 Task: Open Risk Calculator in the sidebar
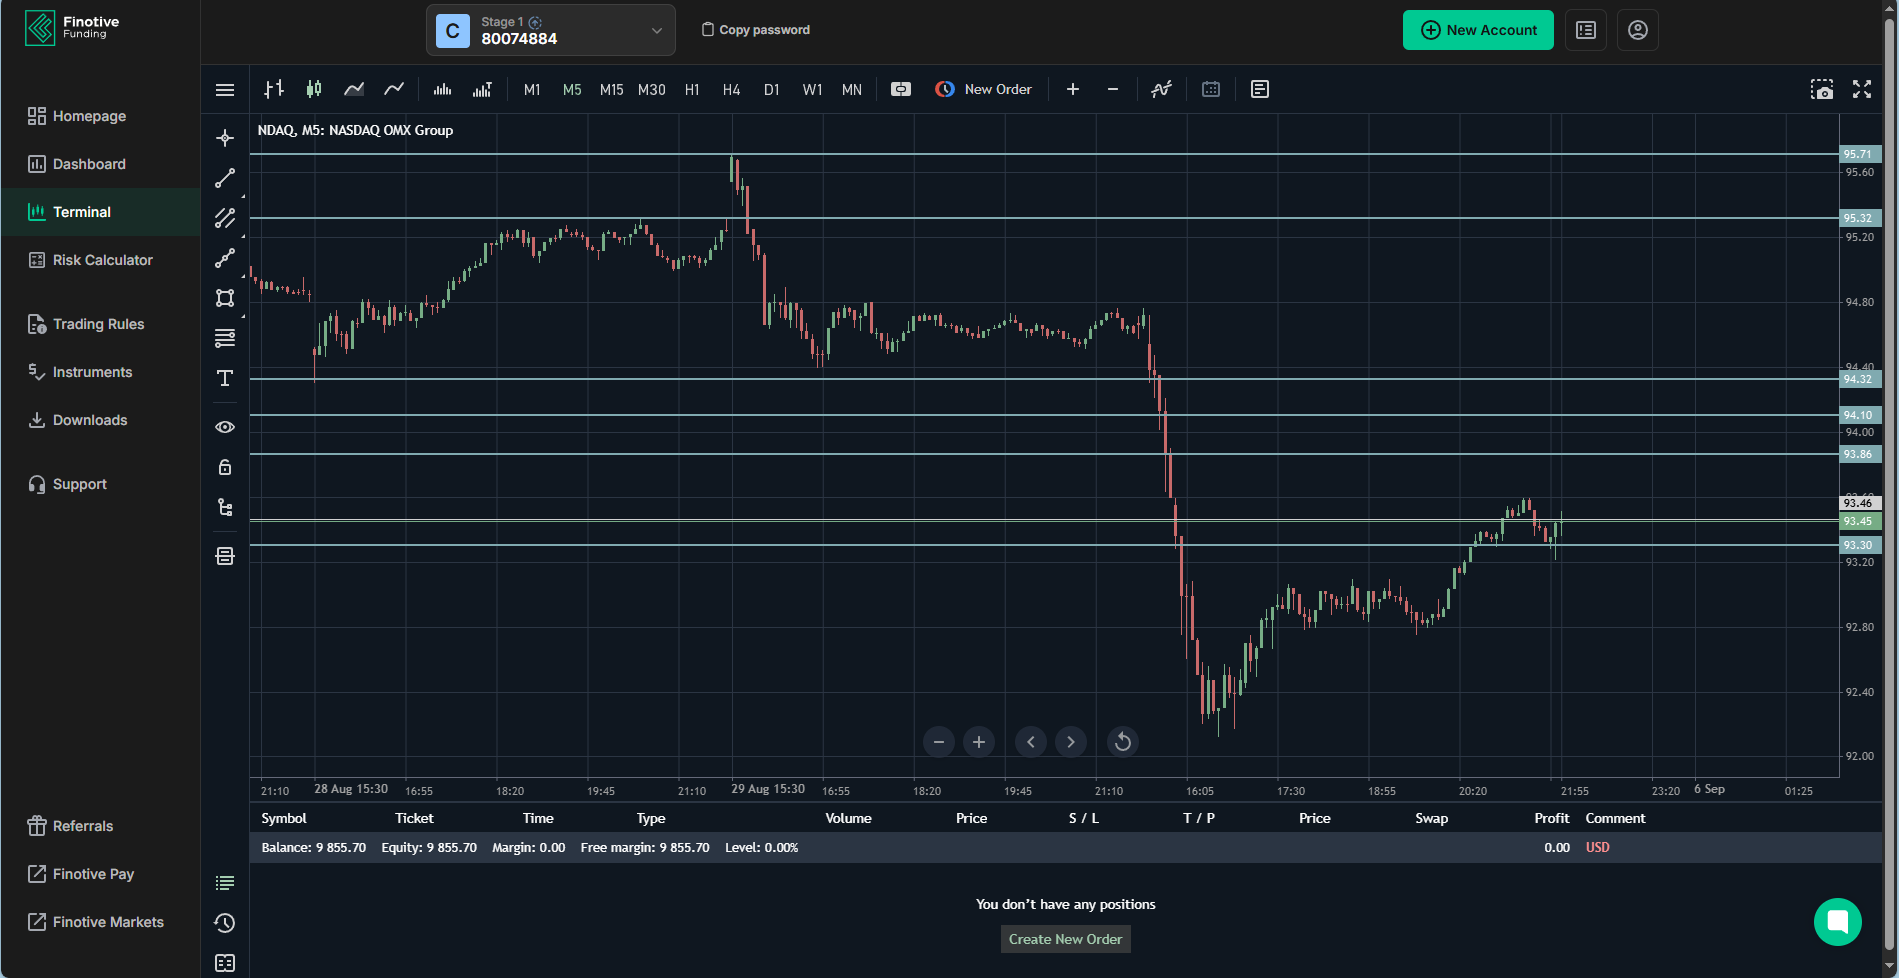[x=102, y=260]
